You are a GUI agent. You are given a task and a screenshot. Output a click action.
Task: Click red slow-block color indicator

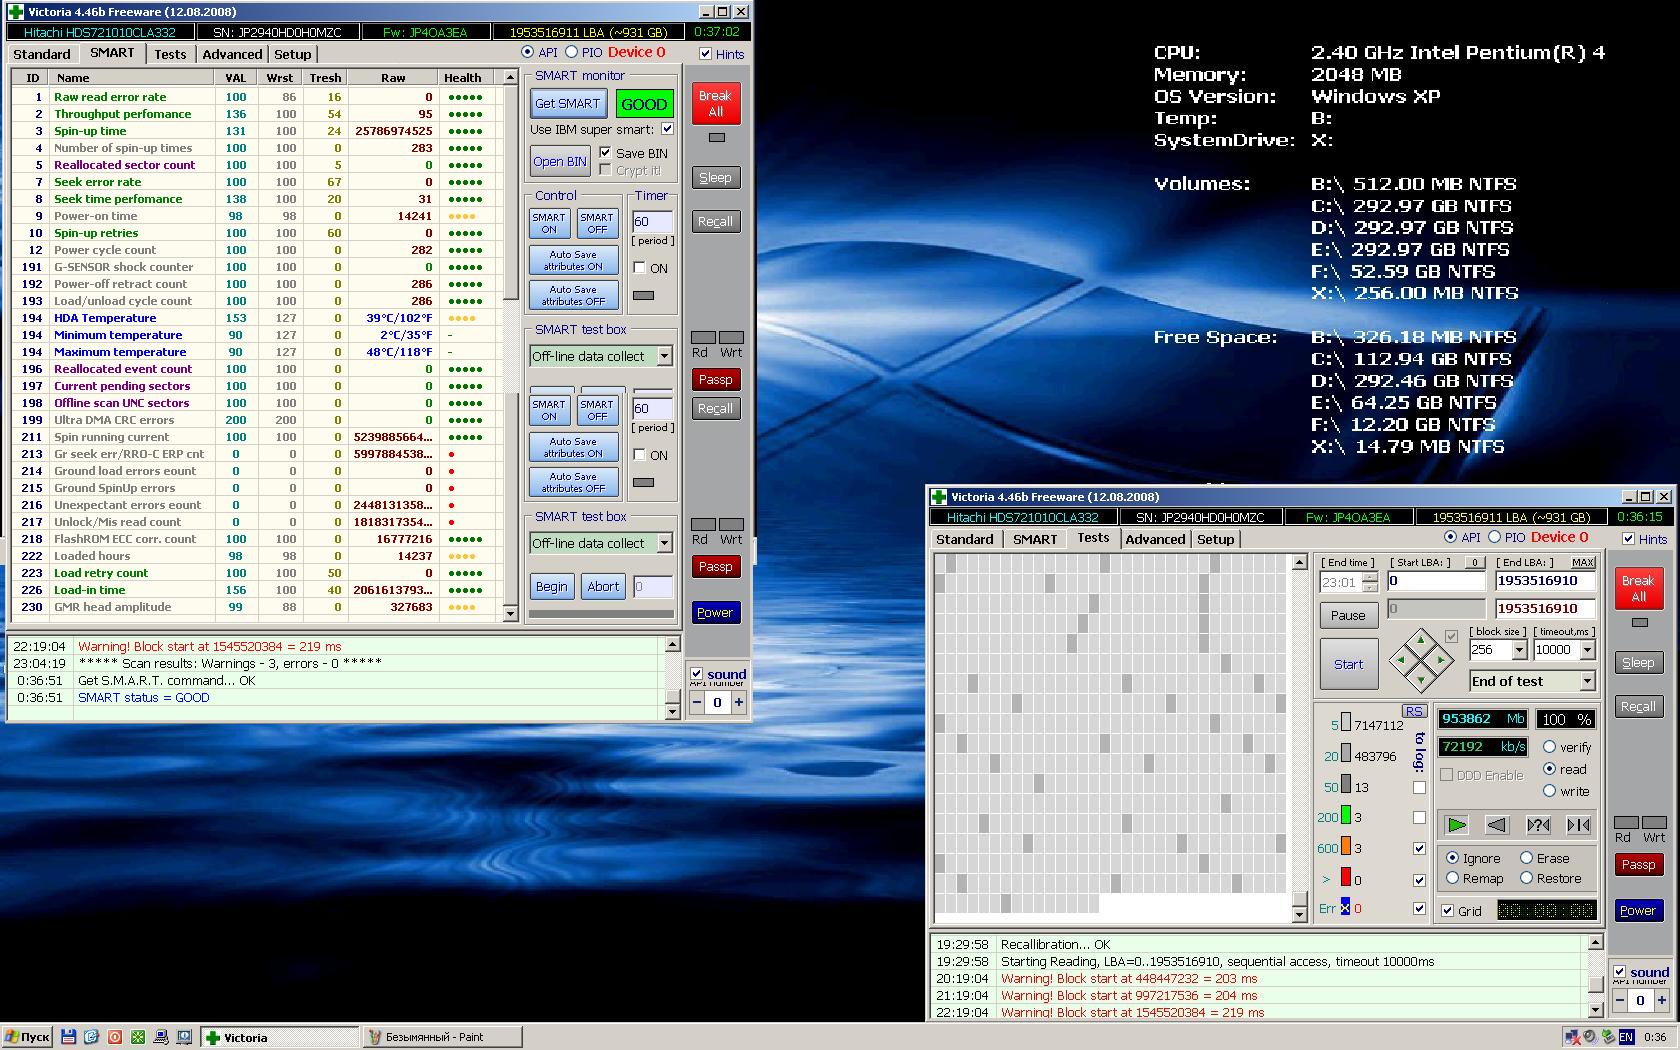[x=1346, y=878]
